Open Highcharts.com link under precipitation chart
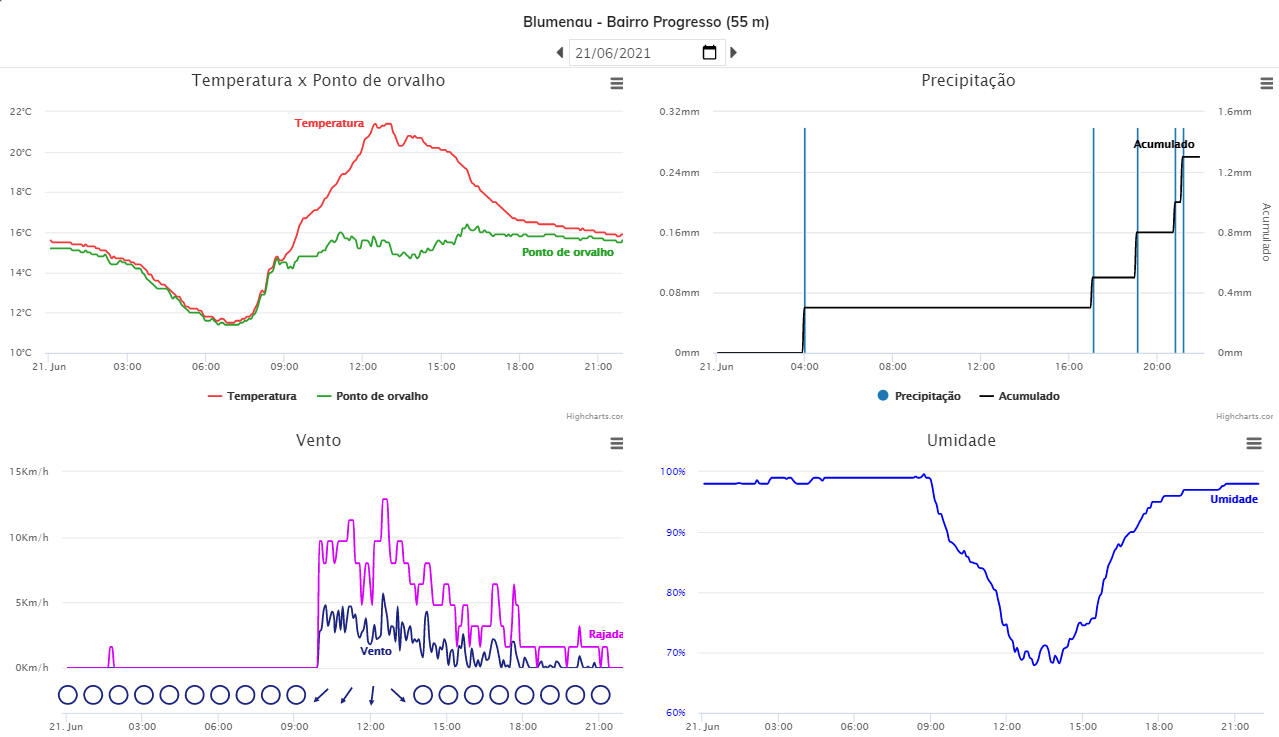 [1244, 416]
